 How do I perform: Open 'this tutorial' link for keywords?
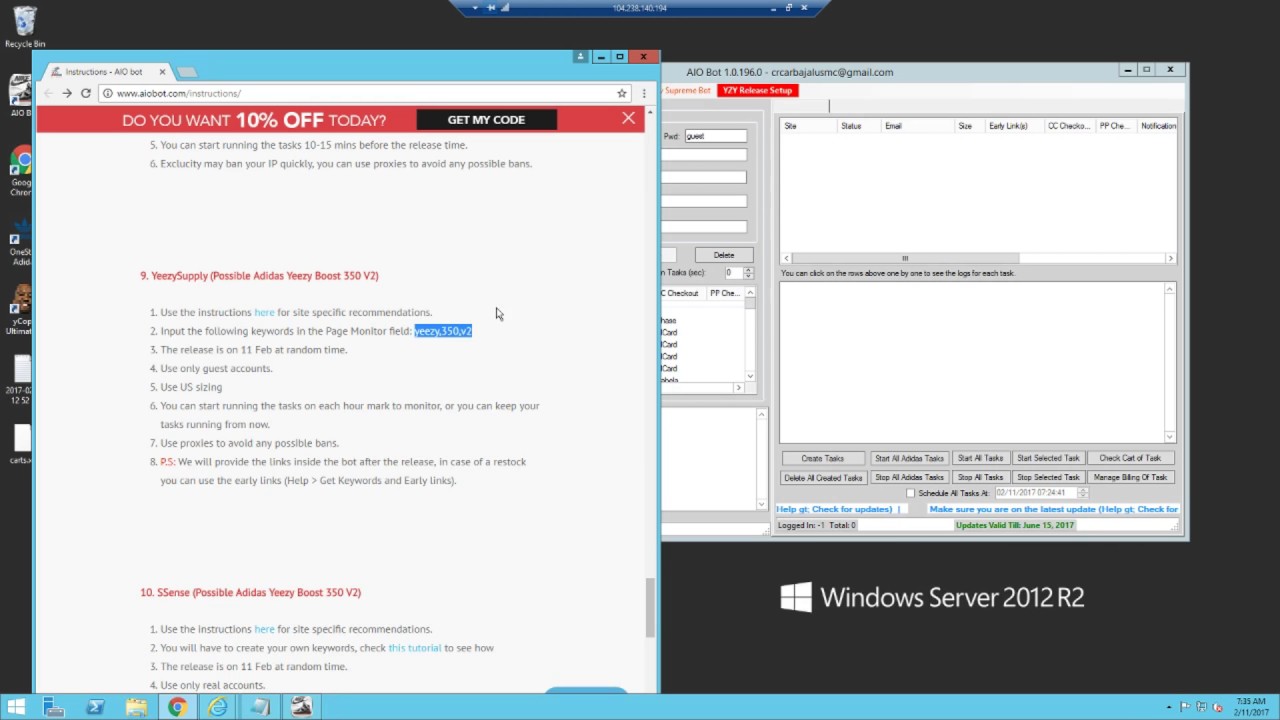(415, 648)
